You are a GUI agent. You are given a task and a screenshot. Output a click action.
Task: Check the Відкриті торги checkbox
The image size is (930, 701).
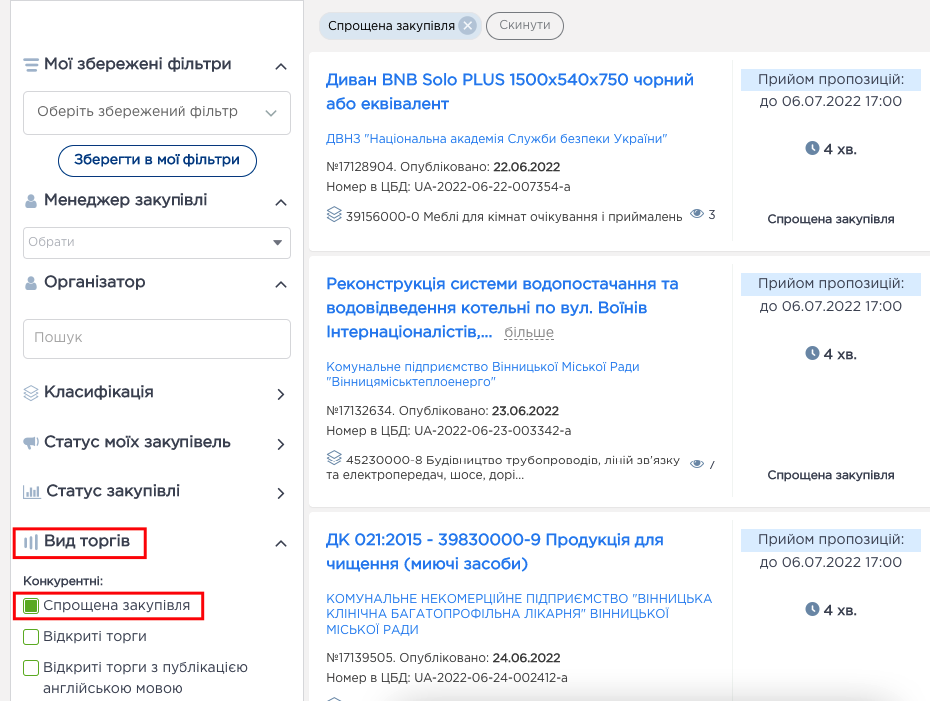[31, 637]
